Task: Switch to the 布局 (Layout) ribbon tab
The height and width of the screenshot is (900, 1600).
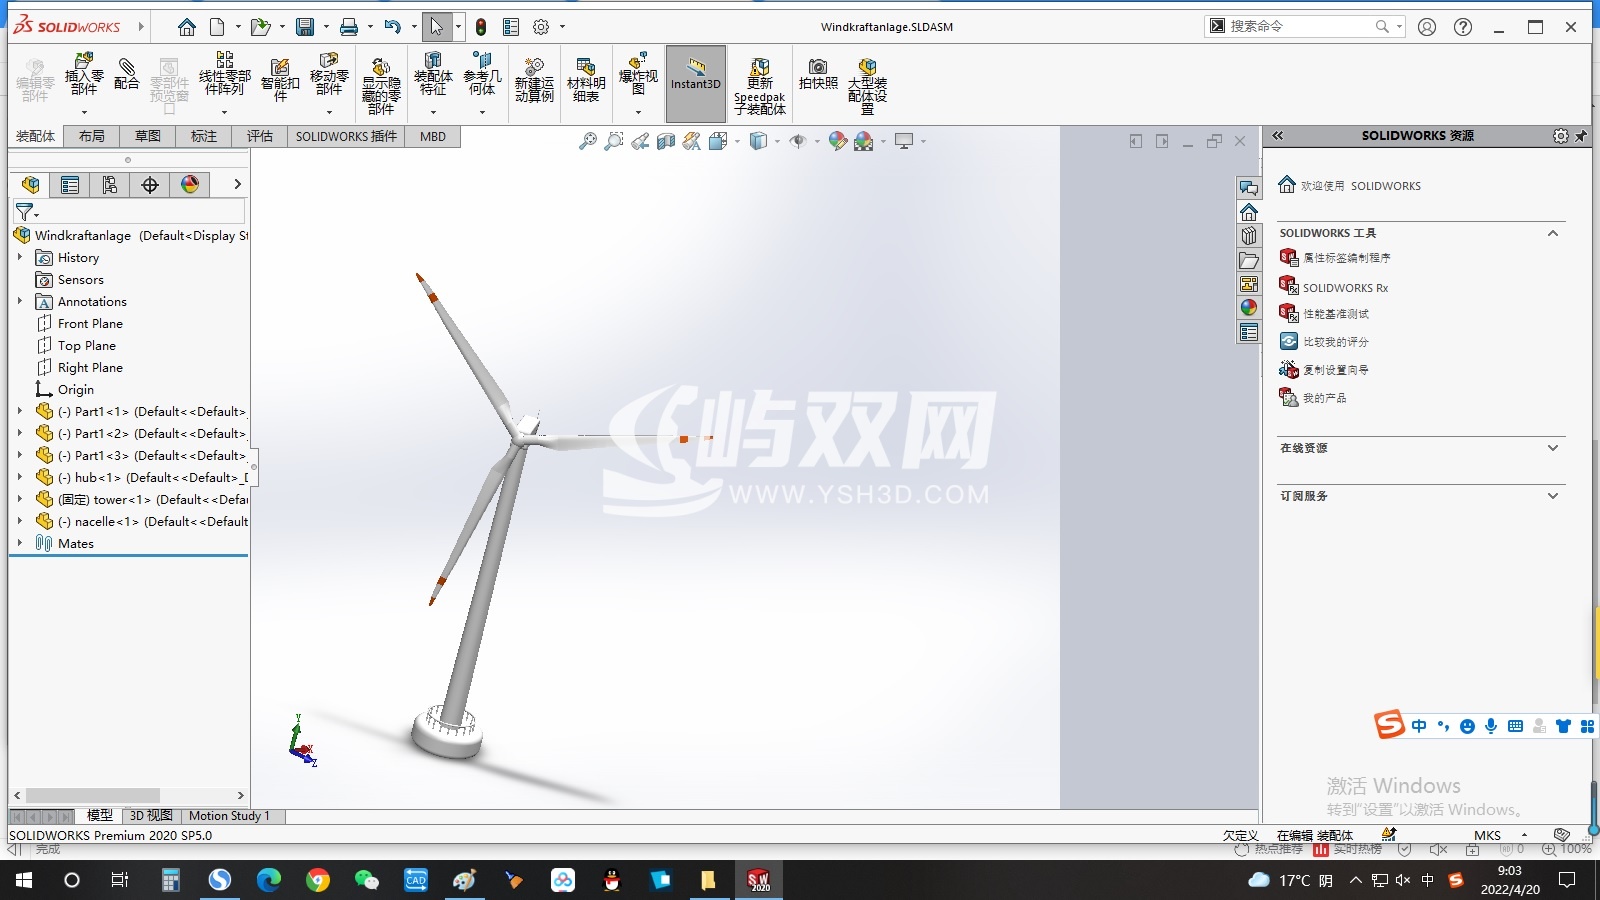Action: pyautogui.click(x=92, y=137)
